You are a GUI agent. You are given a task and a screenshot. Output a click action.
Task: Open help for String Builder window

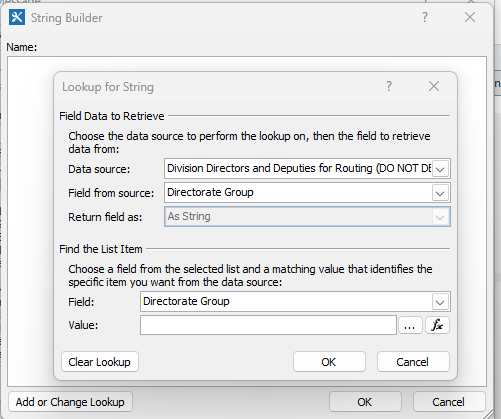click(x=425, y=17)
